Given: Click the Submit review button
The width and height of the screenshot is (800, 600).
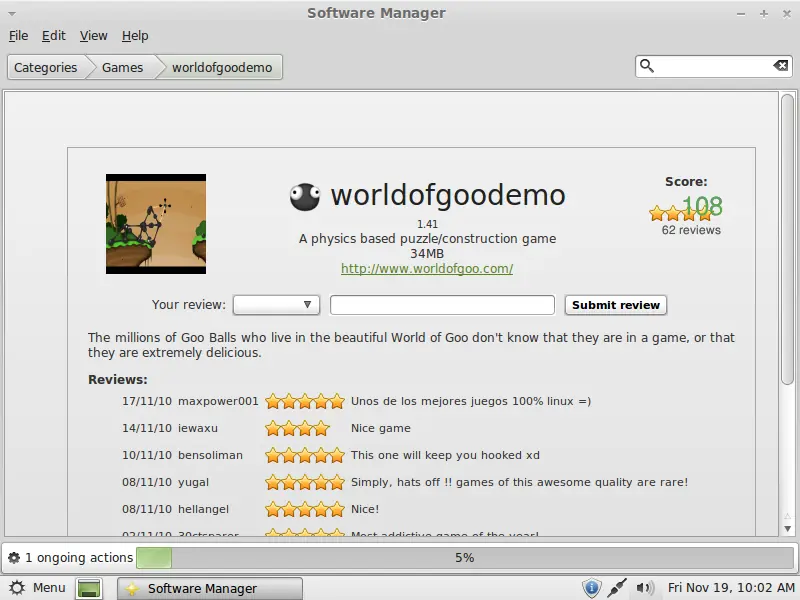Looking at the screenshot, I should coord(615,305).
